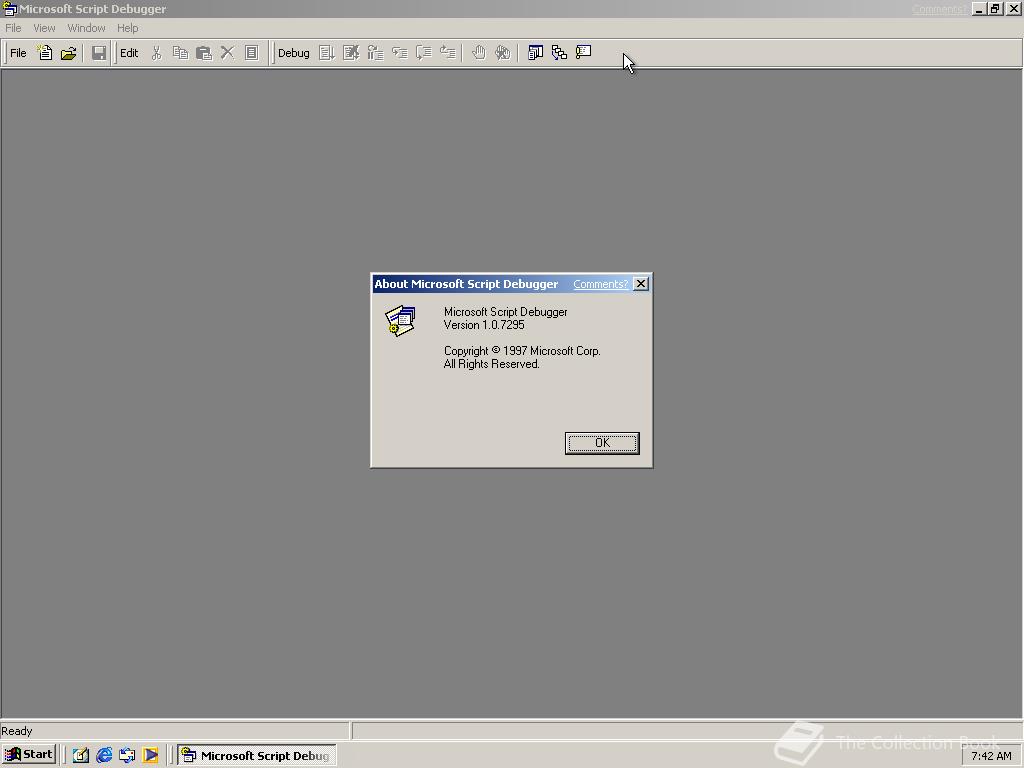1024x768 pixels.
Task: Open the Help menu
Action: 127,28
